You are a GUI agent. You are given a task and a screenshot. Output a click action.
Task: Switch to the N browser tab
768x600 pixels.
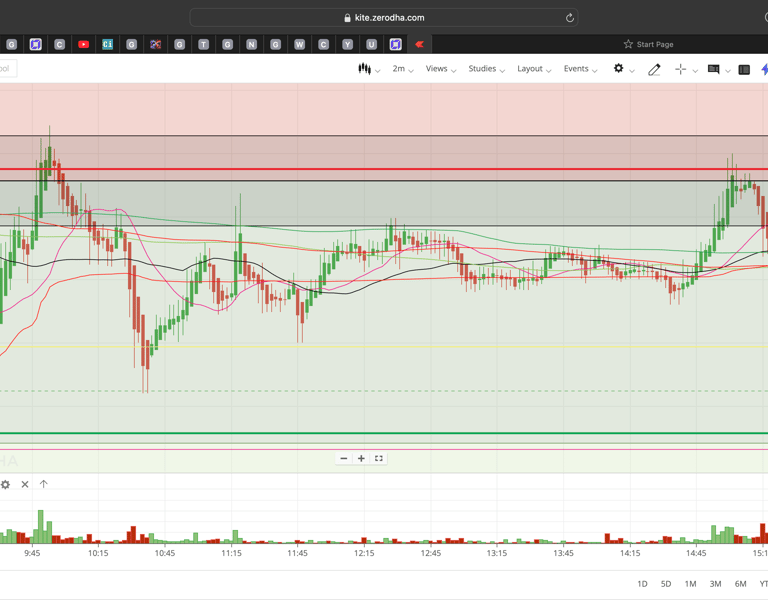pos(251,45)
